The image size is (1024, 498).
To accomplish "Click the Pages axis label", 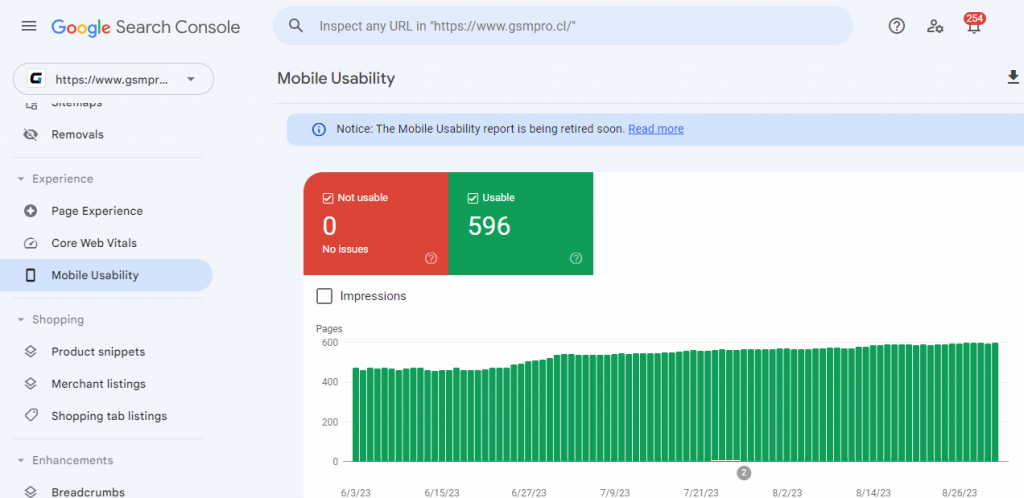I will click(329, 329).
